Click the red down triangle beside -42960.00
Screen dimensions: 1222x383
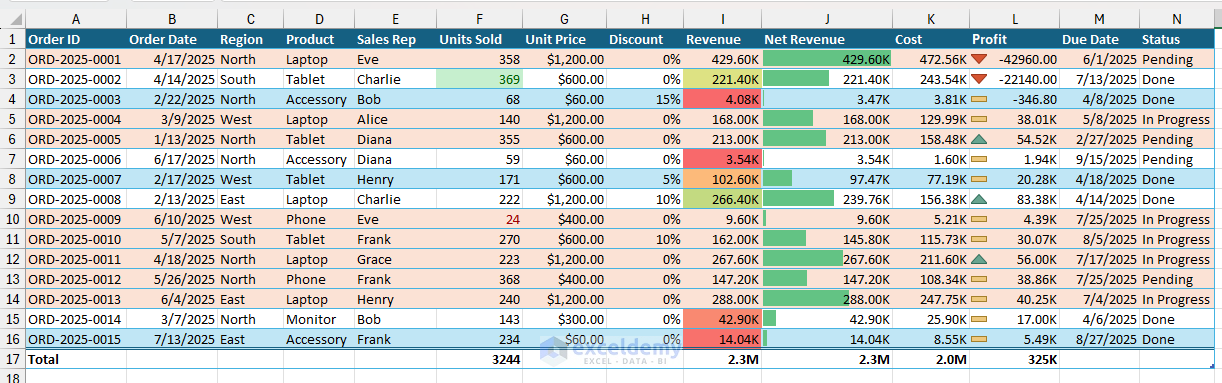[x=979, y=59]
